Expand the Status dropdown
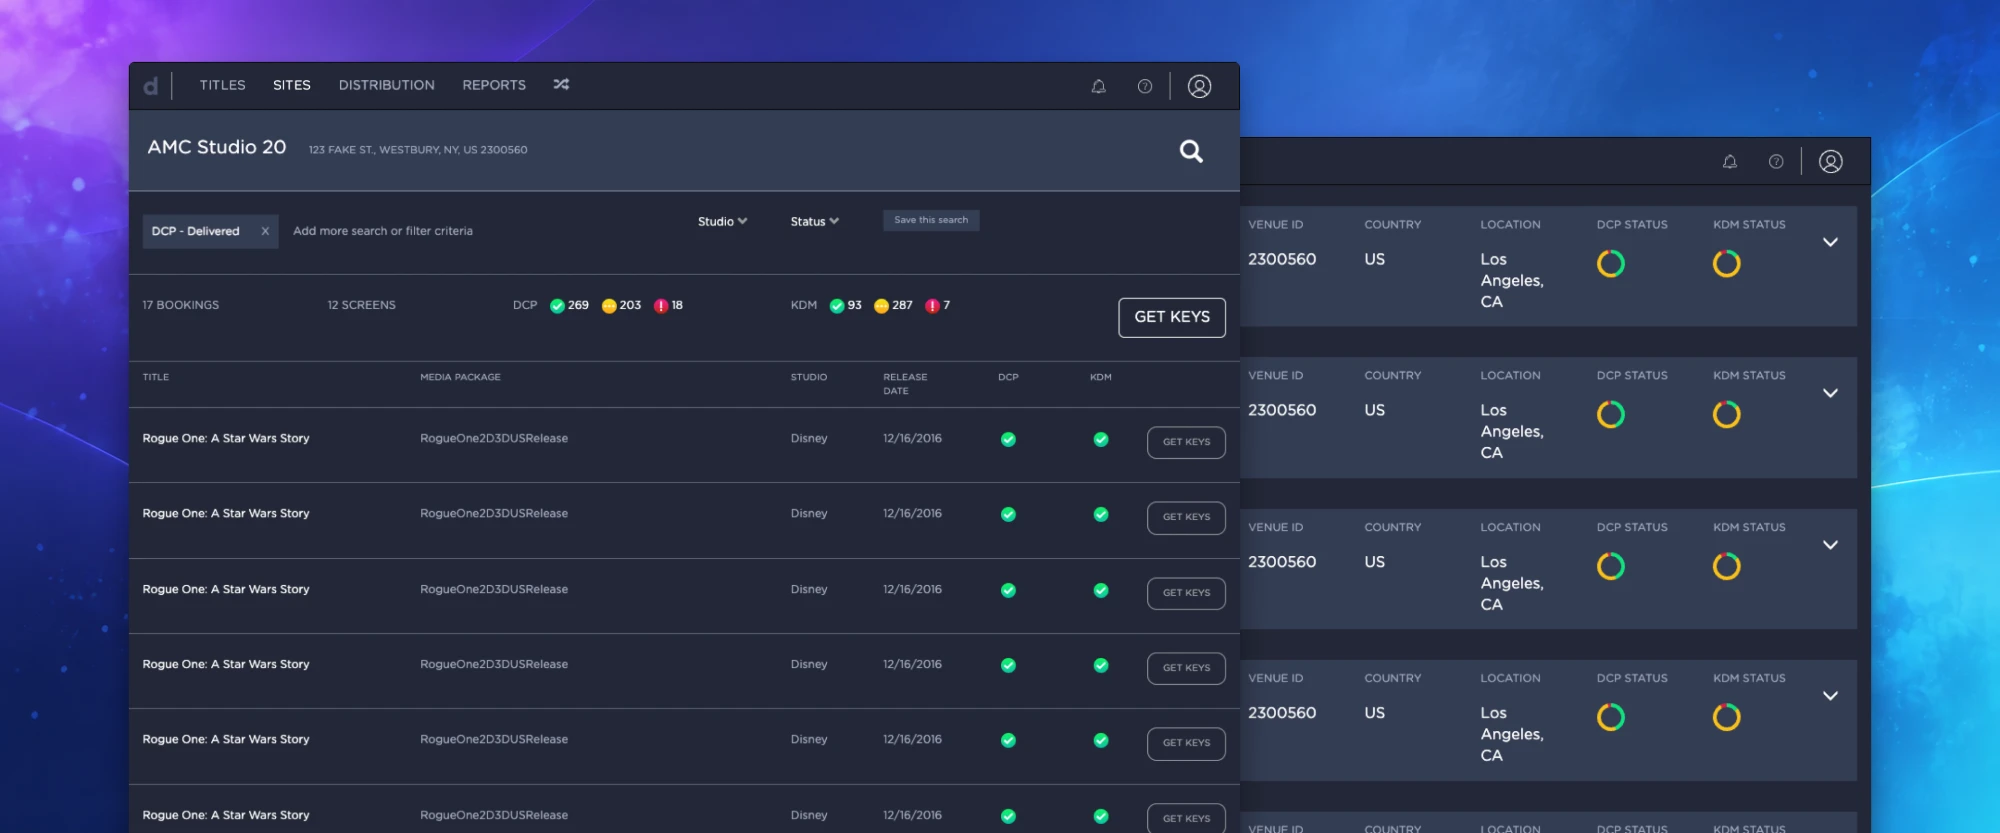 814,221
